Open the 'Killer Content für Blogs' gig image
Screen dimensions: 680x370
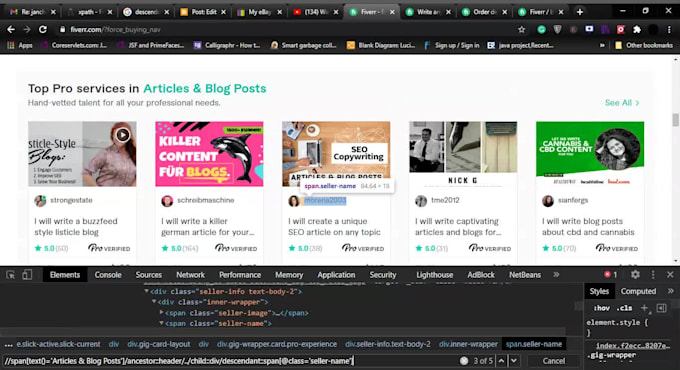pyautogui.click(x=209, y=154)
